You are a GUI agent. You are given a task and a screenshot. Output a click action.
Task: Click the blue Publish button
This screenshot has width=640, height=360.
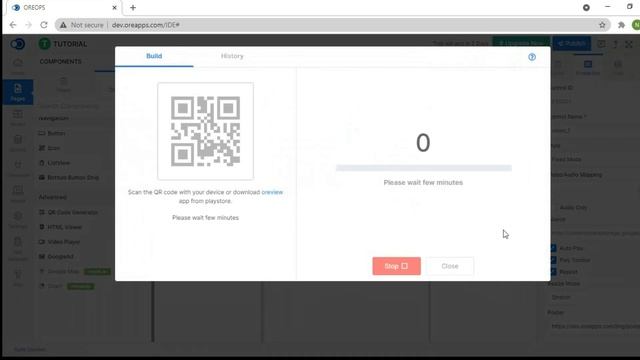pos(571,43)
